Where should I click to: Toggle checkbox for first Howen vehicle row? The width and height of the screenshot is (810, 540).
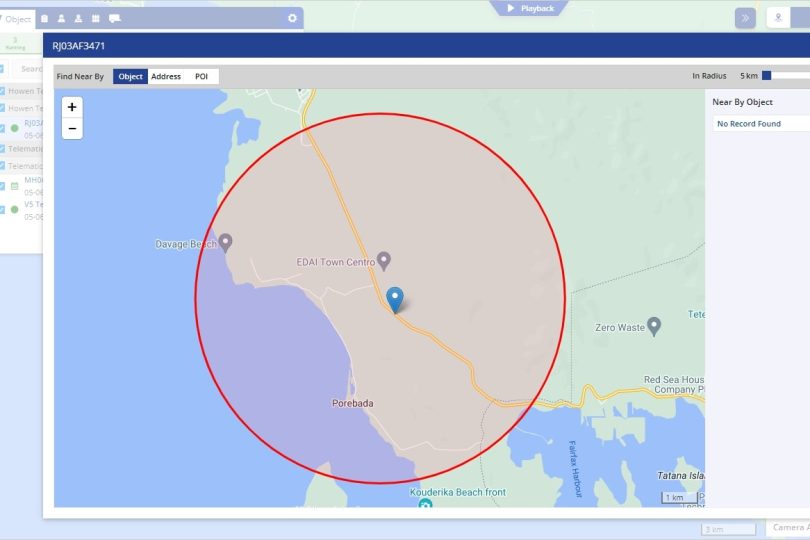(2, 90)
